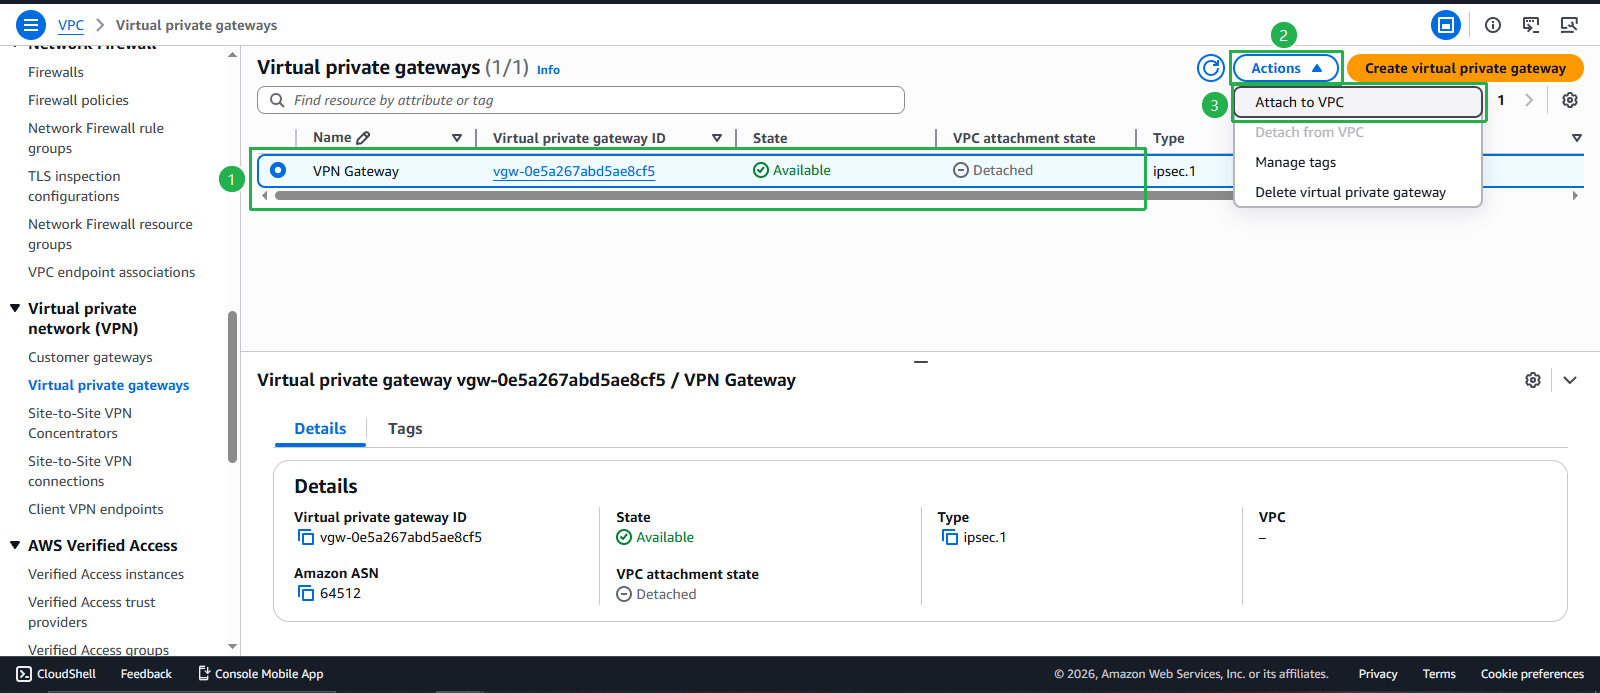
Task: Copy the ipsec.1 type value
Action: pos(950,538)
